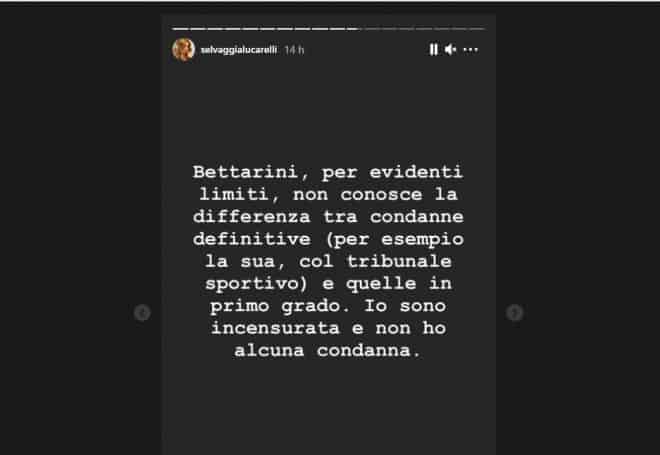The width and height of the screenshot is (660, 455).
Task: Open the selvaggialucarelli username link
Action: coord(239,50)
